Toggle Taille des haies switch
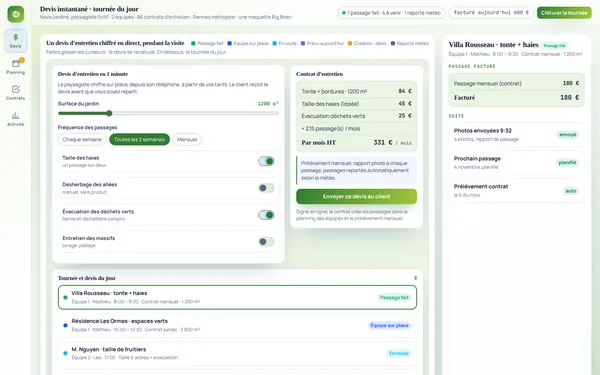This screenshot has height=375, width=600. pos(266,161)
